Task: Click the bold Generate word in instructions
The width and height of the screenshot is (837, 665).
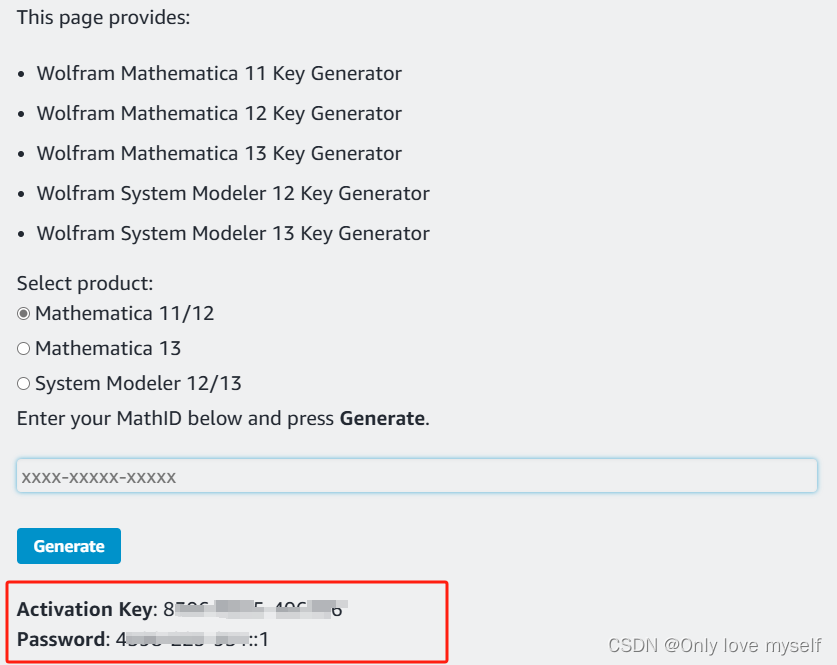Action: coord(382,418)
